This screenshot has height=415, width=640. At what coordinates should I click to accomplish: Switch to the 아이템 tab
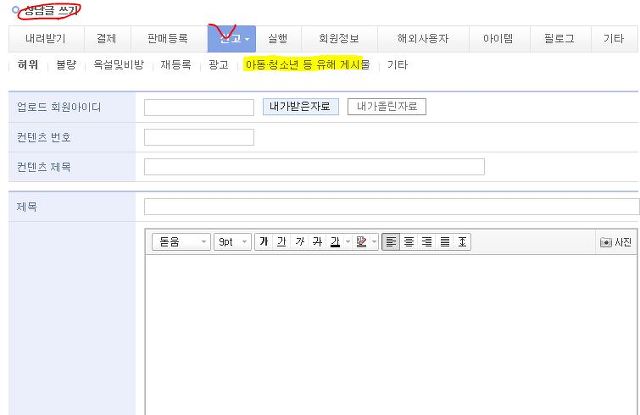tap(499, 39)
